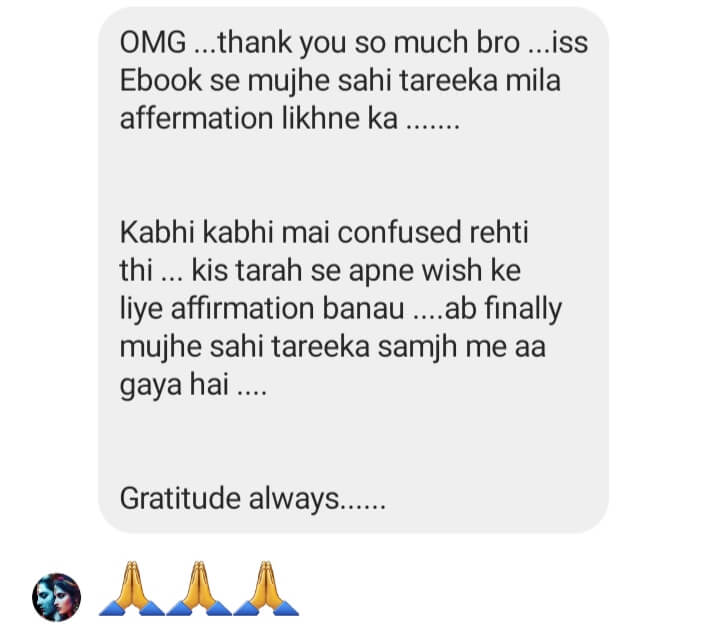Select the word "confused" in the message
The height and width of the screenshot is (636, 720).
399,232
